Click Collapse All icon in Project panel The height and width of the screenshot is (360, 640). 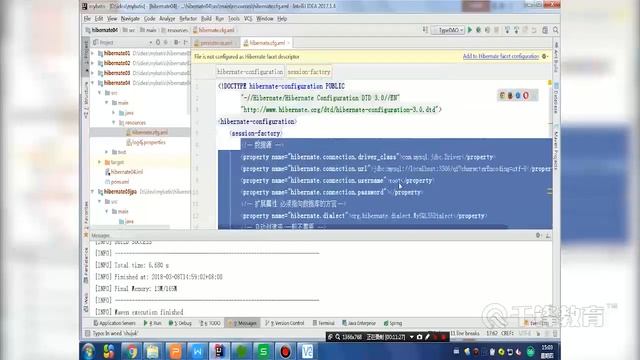(166, 42)
